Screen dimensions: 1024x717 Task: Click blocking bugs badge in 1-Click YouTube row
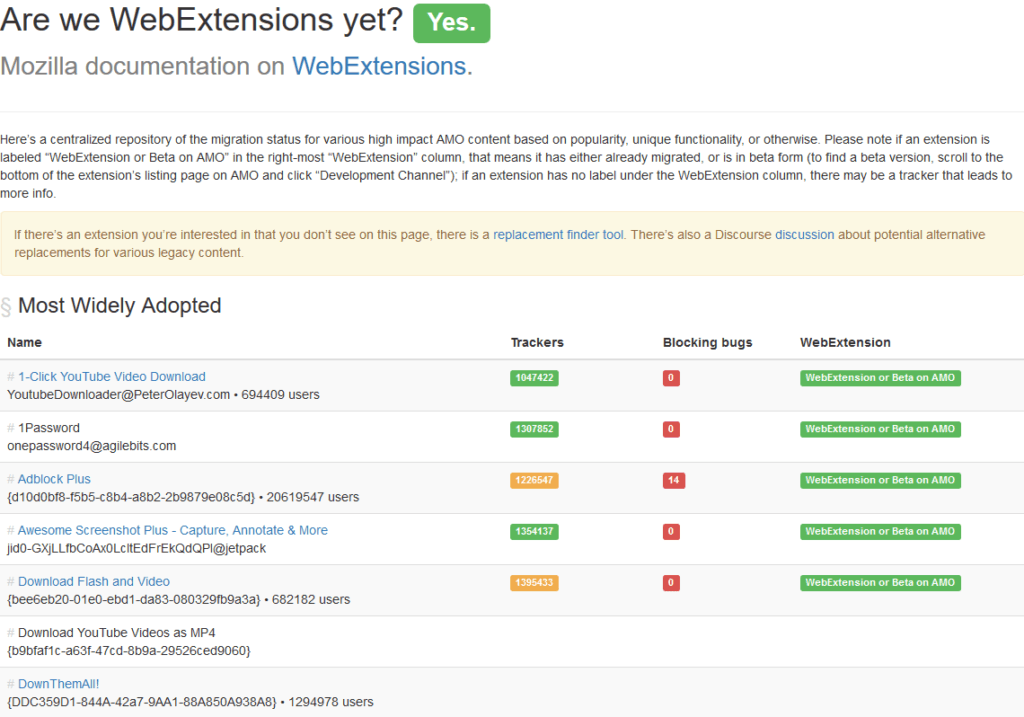coord(671,377)
